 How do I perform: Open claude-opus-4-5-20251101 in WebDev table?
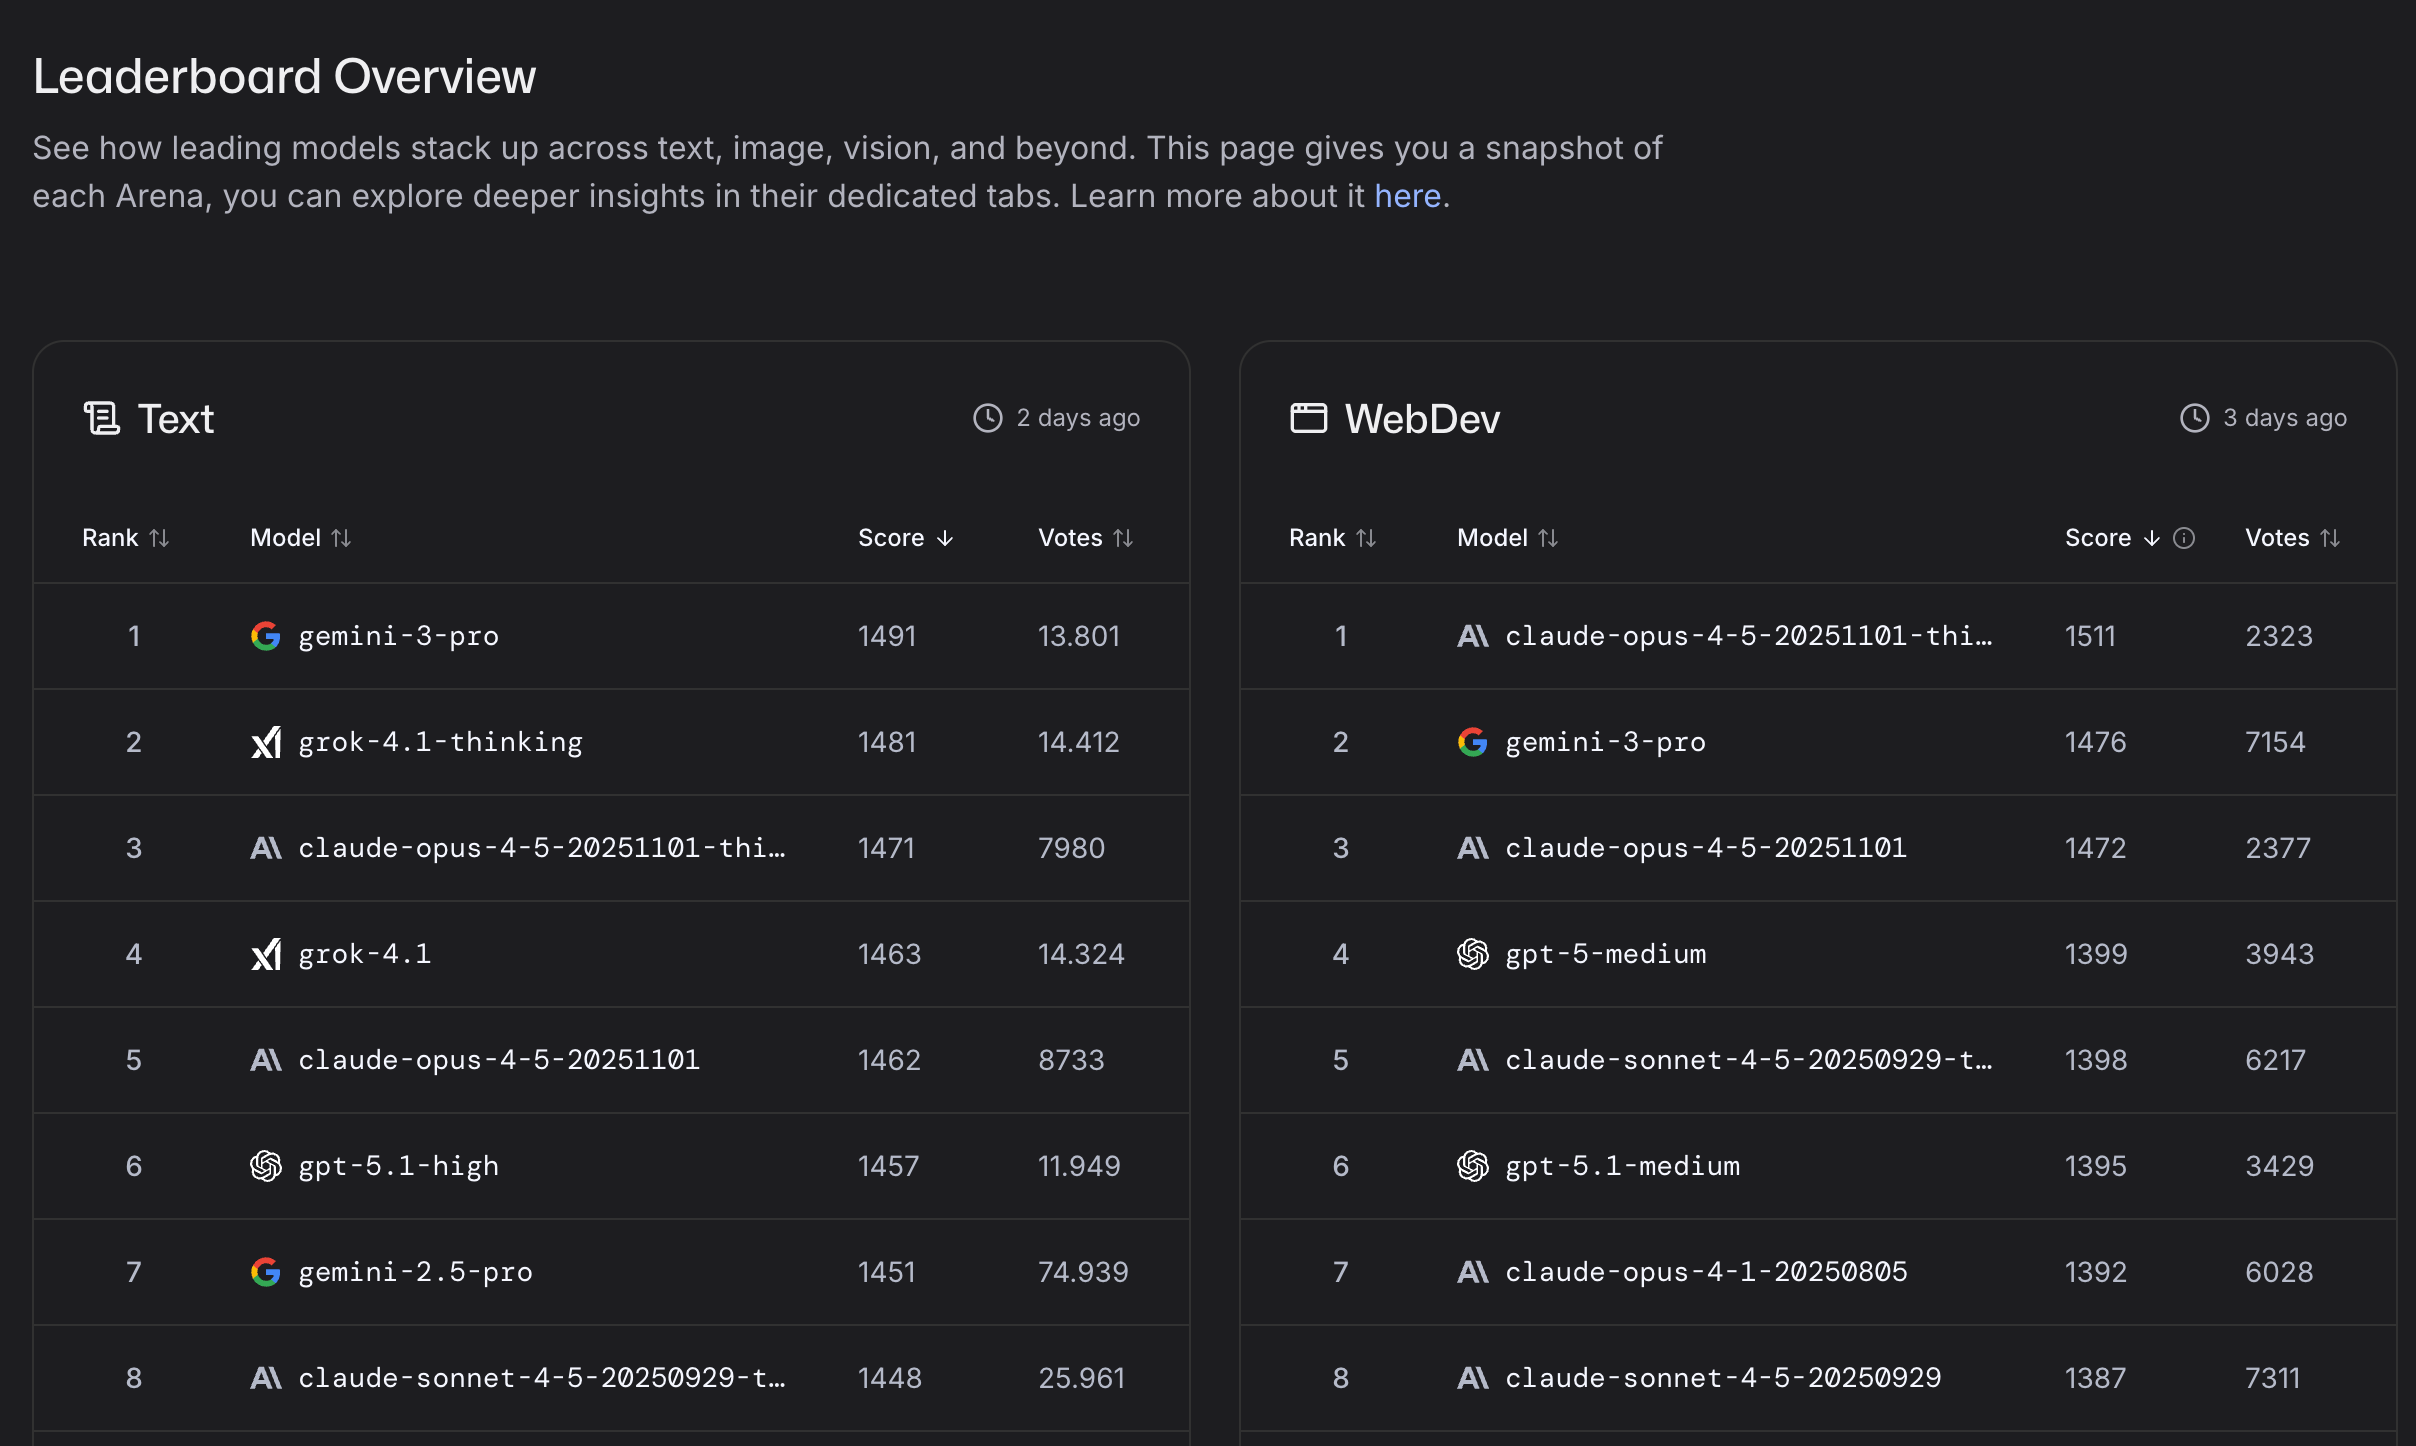(1705, 848)
